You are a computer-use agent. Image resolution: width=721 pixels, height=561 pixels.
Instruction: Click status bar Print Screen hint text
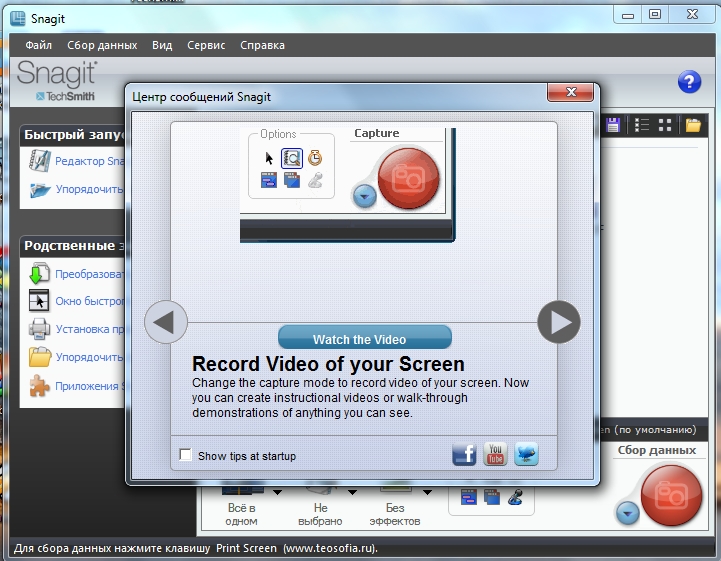[195, 548]
